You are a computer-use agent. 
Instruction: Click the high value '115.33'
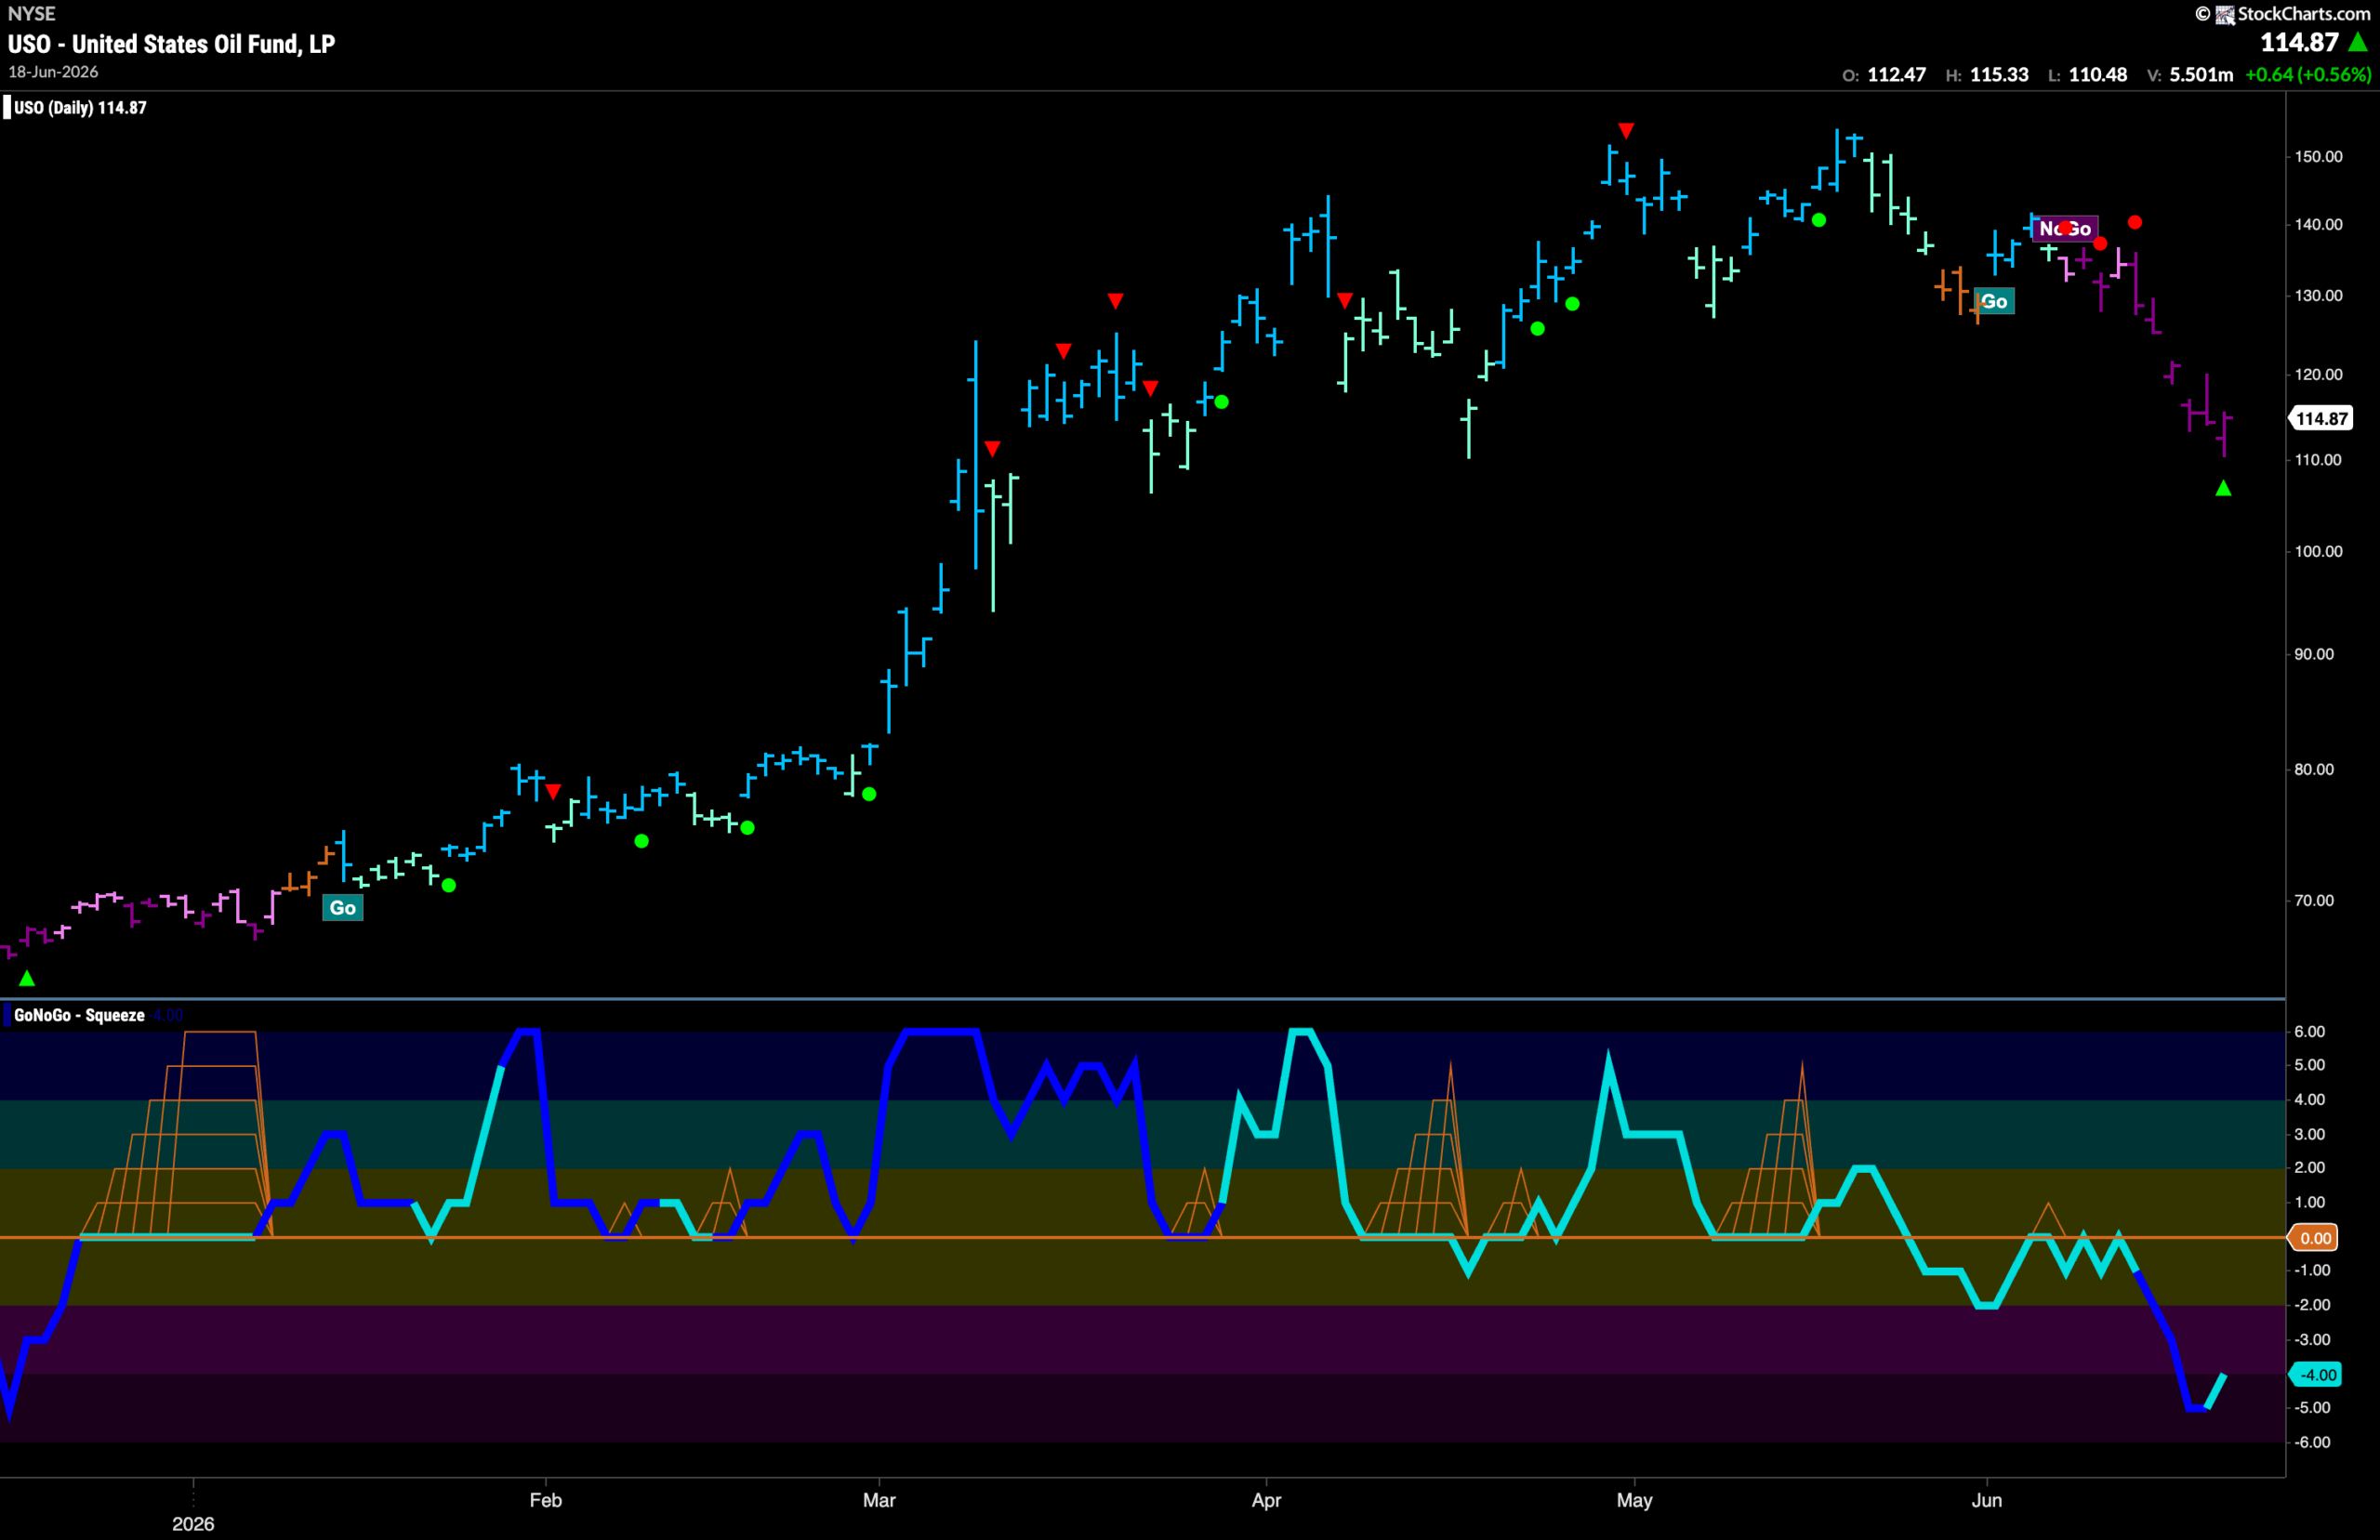tap(1999, 75)
